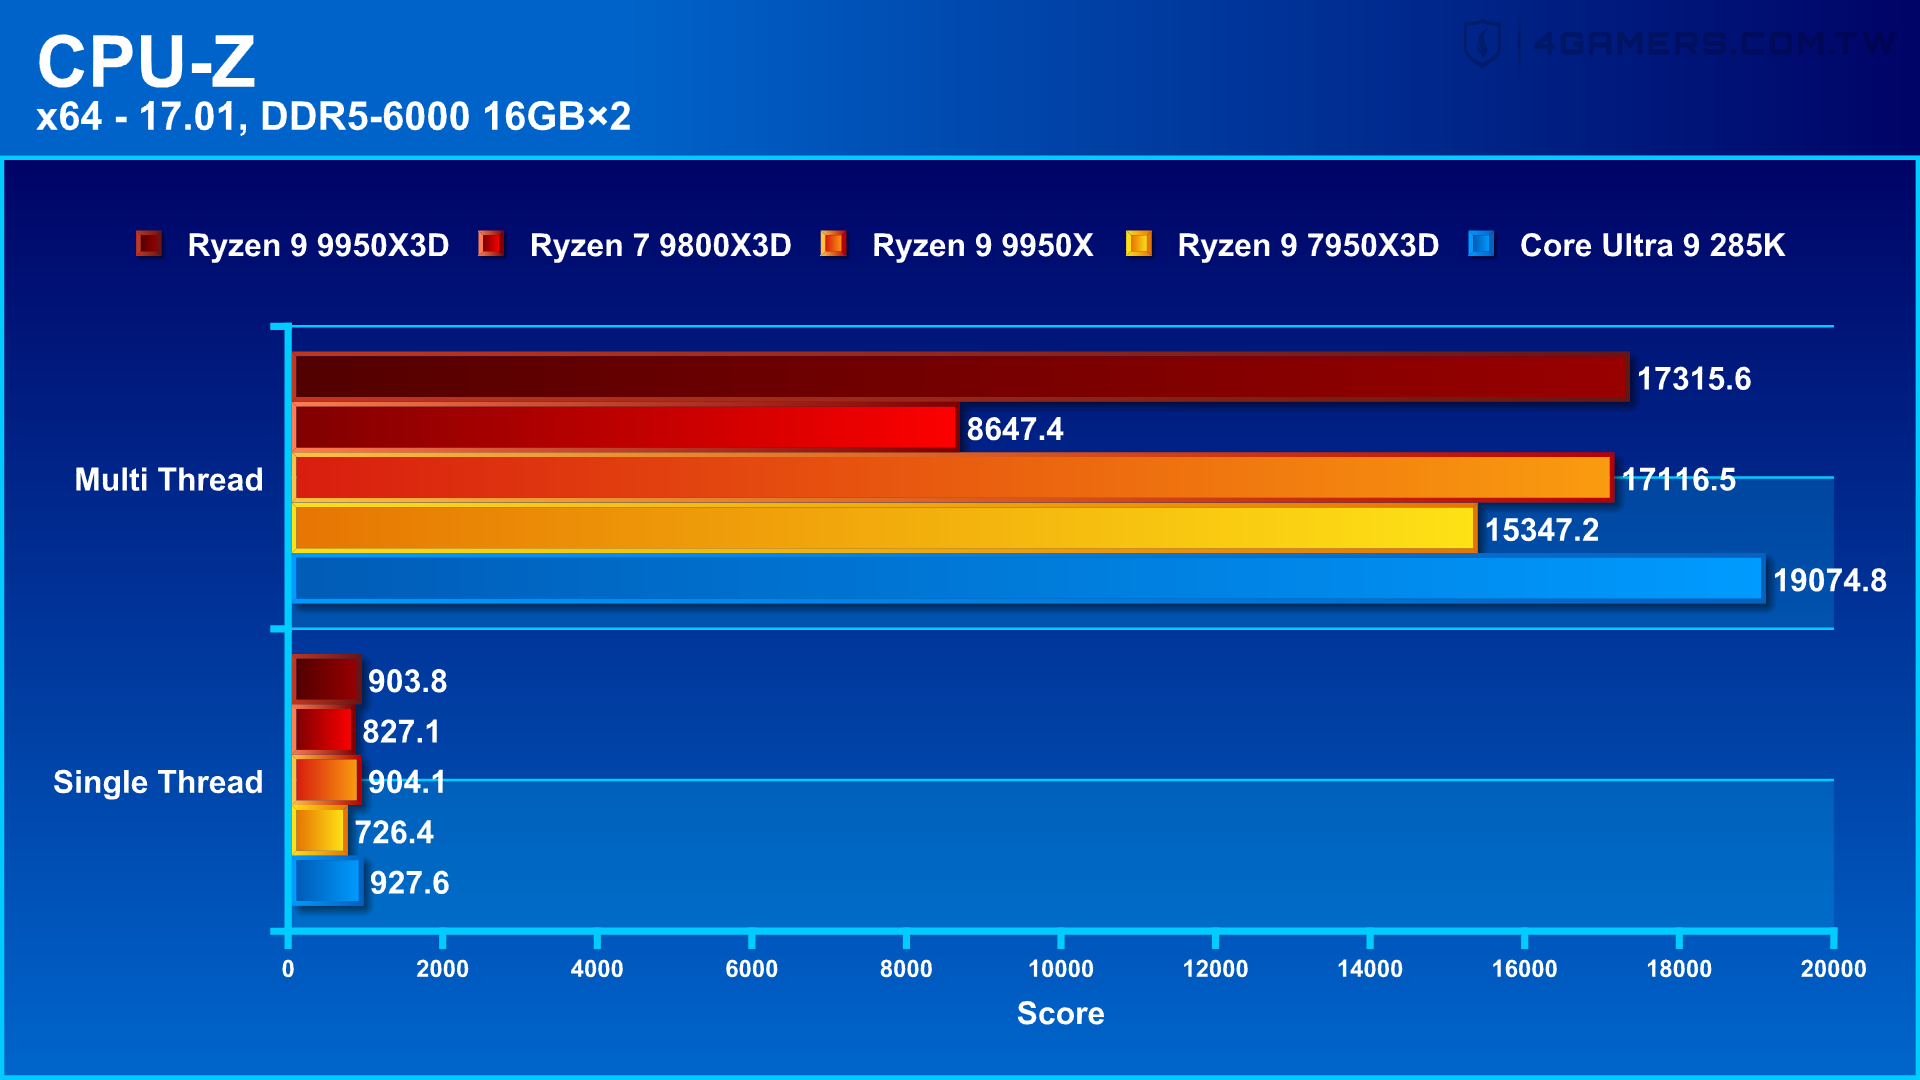Click the 726.4 value label
Image resolution: width=1920 pixels, height=1080 pixels.
point(394,832)
